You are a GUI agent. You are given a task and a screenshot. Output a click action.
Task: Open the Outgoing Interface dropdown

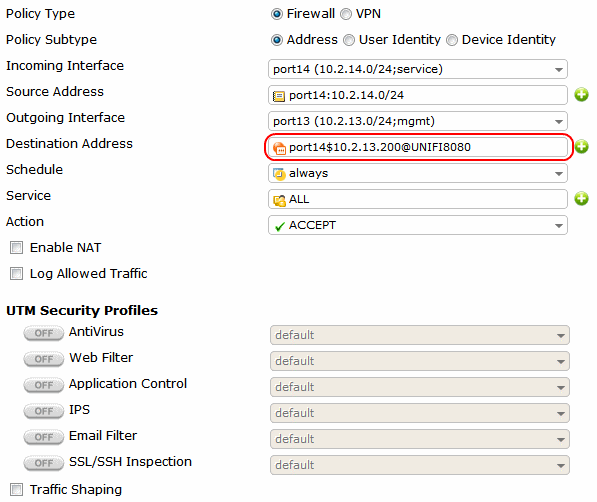[x=418, y=121]
